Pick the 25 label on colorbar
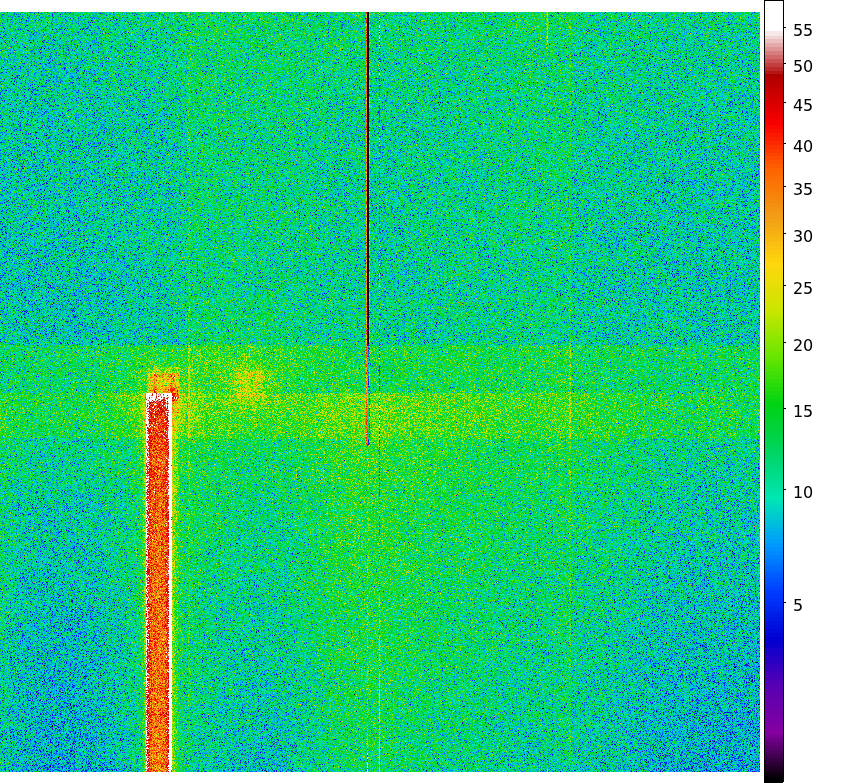This screenshot has width=868, height=783. (x=802, y=289)
